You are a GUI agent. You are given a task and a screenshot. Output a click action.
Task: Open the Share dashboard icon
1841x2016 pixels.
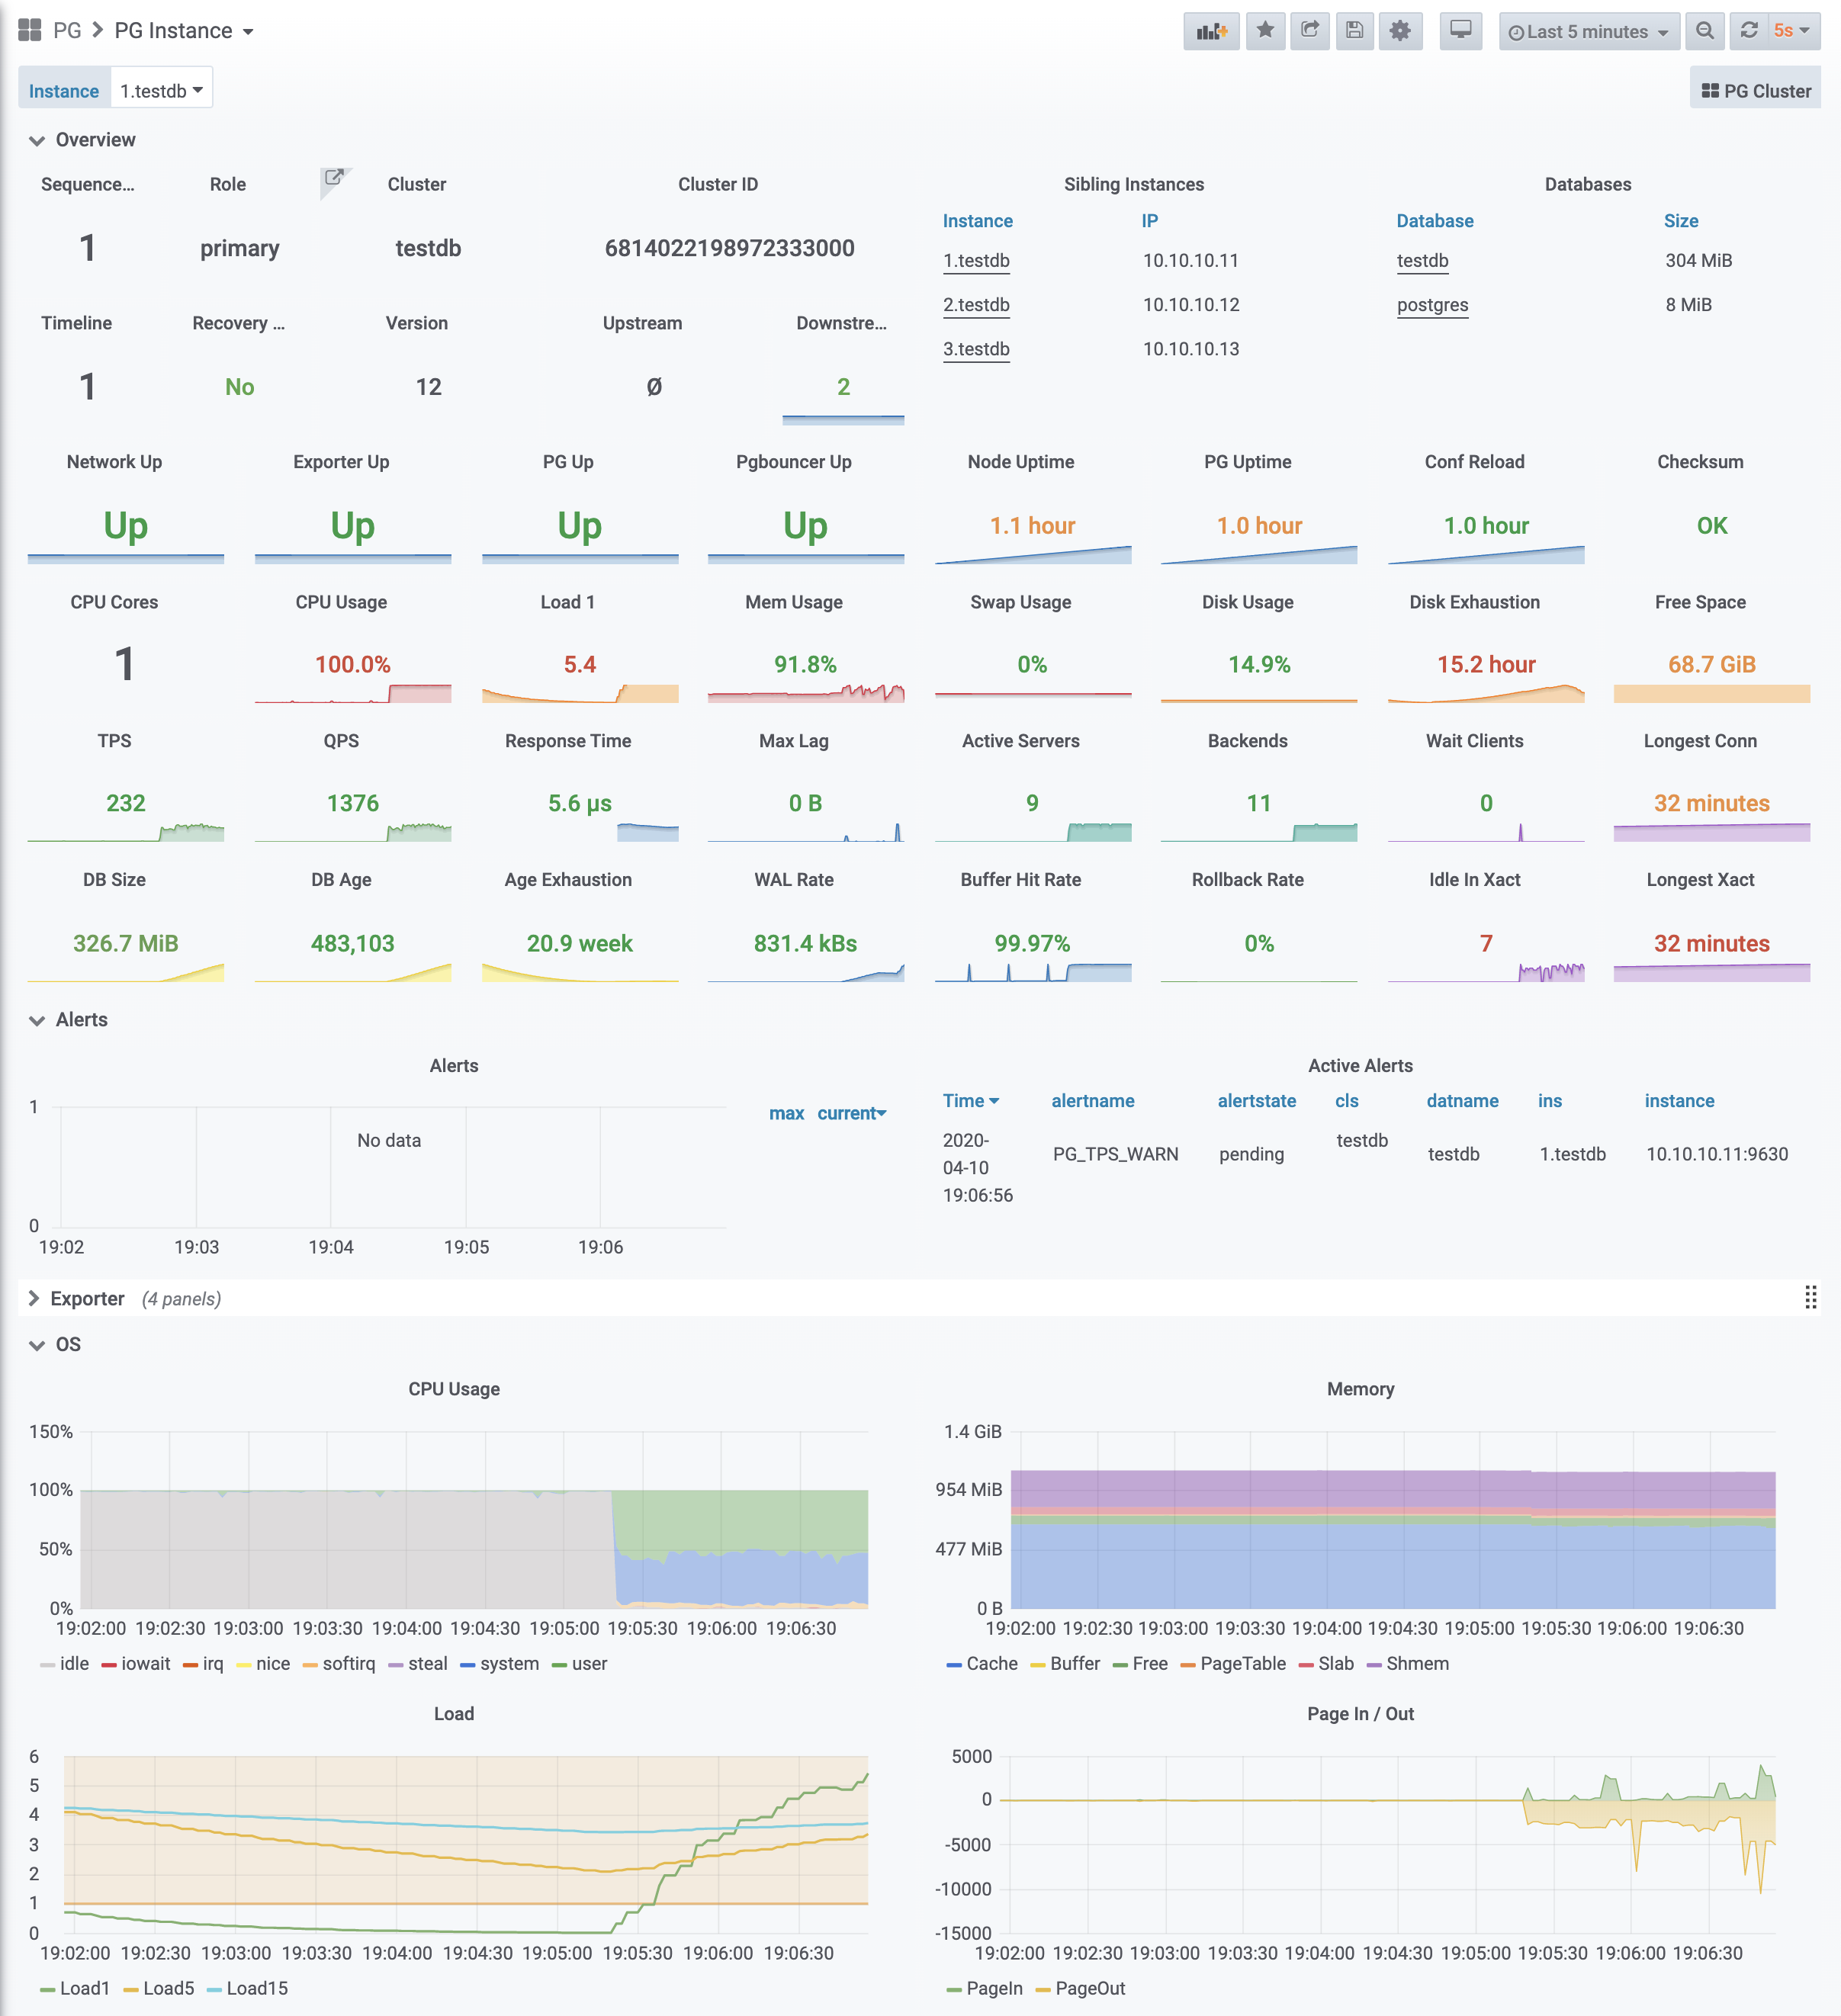click(x=1310, y=31)
